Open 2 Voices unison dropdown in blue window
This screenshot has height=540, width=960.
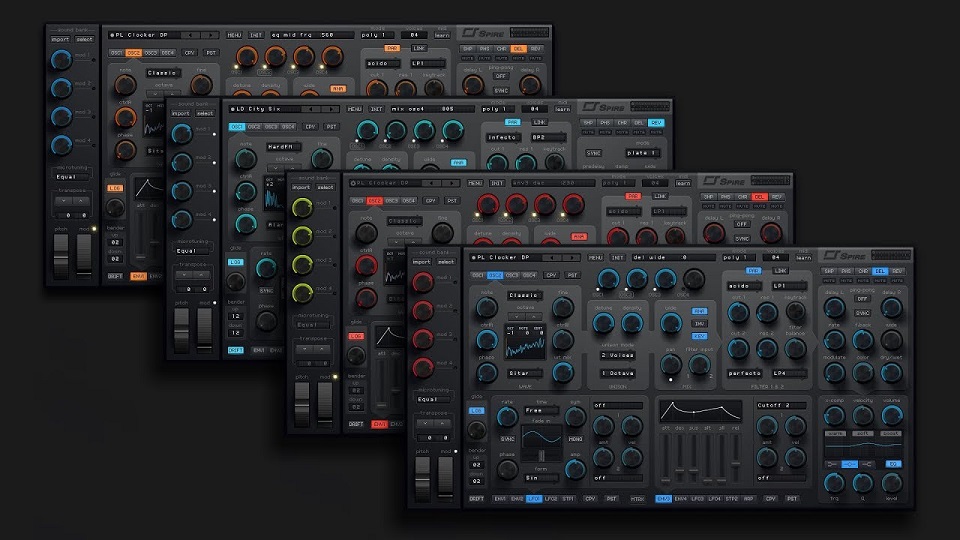pyautogui.click(x=617, y=355)
